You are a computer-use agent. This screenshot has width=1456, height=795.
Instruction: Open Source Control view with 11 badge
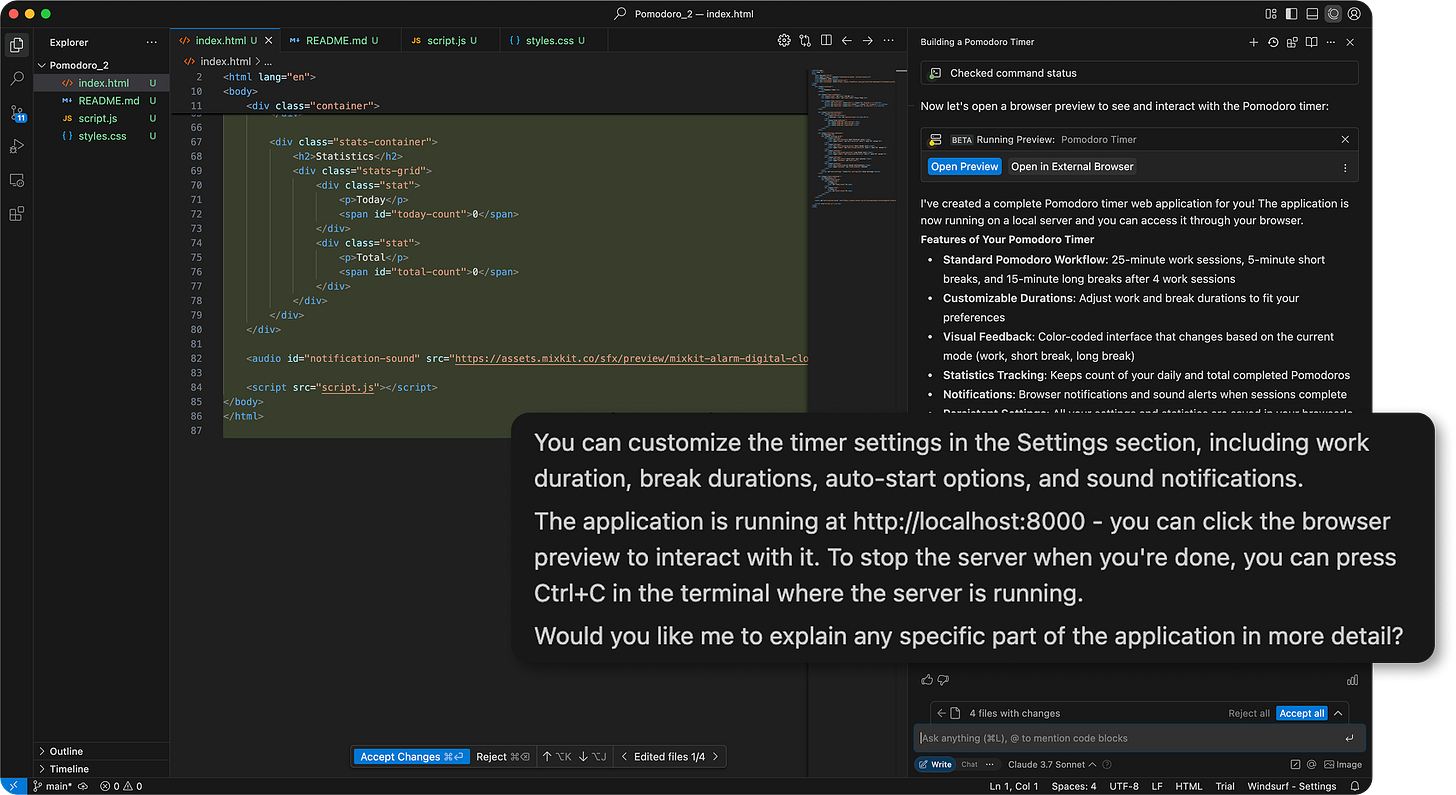(x=16, y=113)
